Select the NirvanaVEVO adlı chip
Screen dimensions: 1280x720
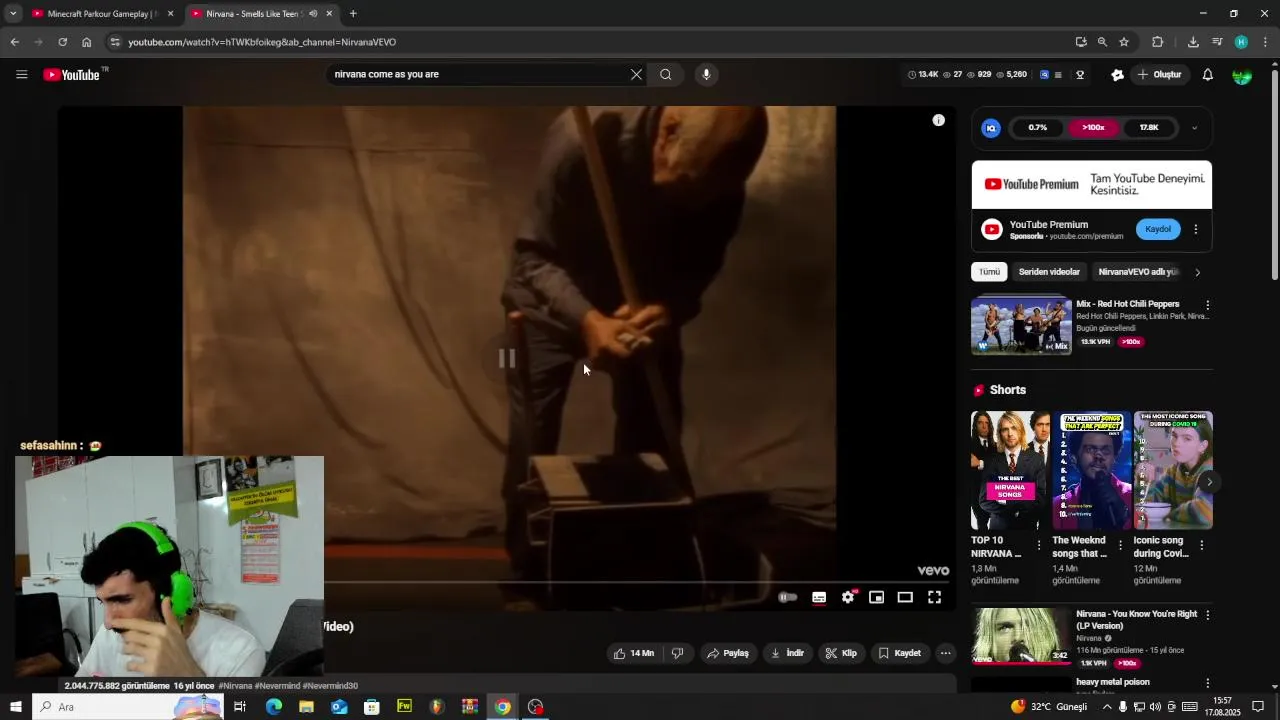(x=1138, y=272)
